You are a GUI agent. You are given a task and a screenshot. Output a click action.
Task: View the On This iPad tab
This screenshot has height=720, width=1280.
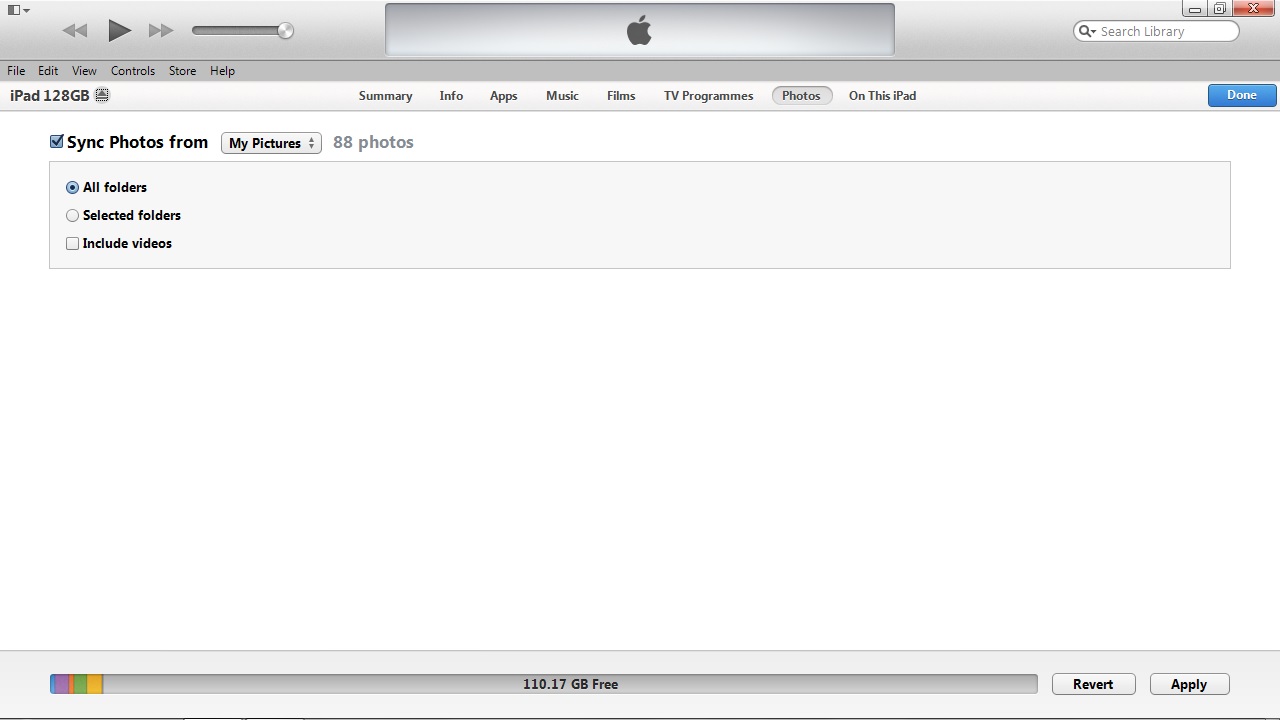882,96
